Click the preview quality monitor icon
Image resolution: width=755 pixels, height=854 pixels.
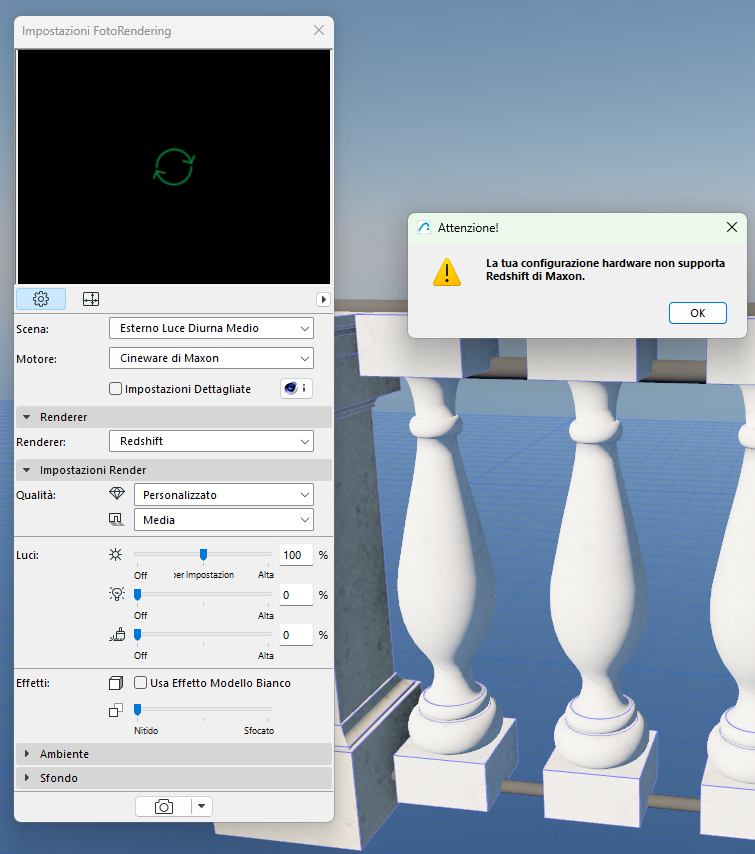(x=116, y=519)
